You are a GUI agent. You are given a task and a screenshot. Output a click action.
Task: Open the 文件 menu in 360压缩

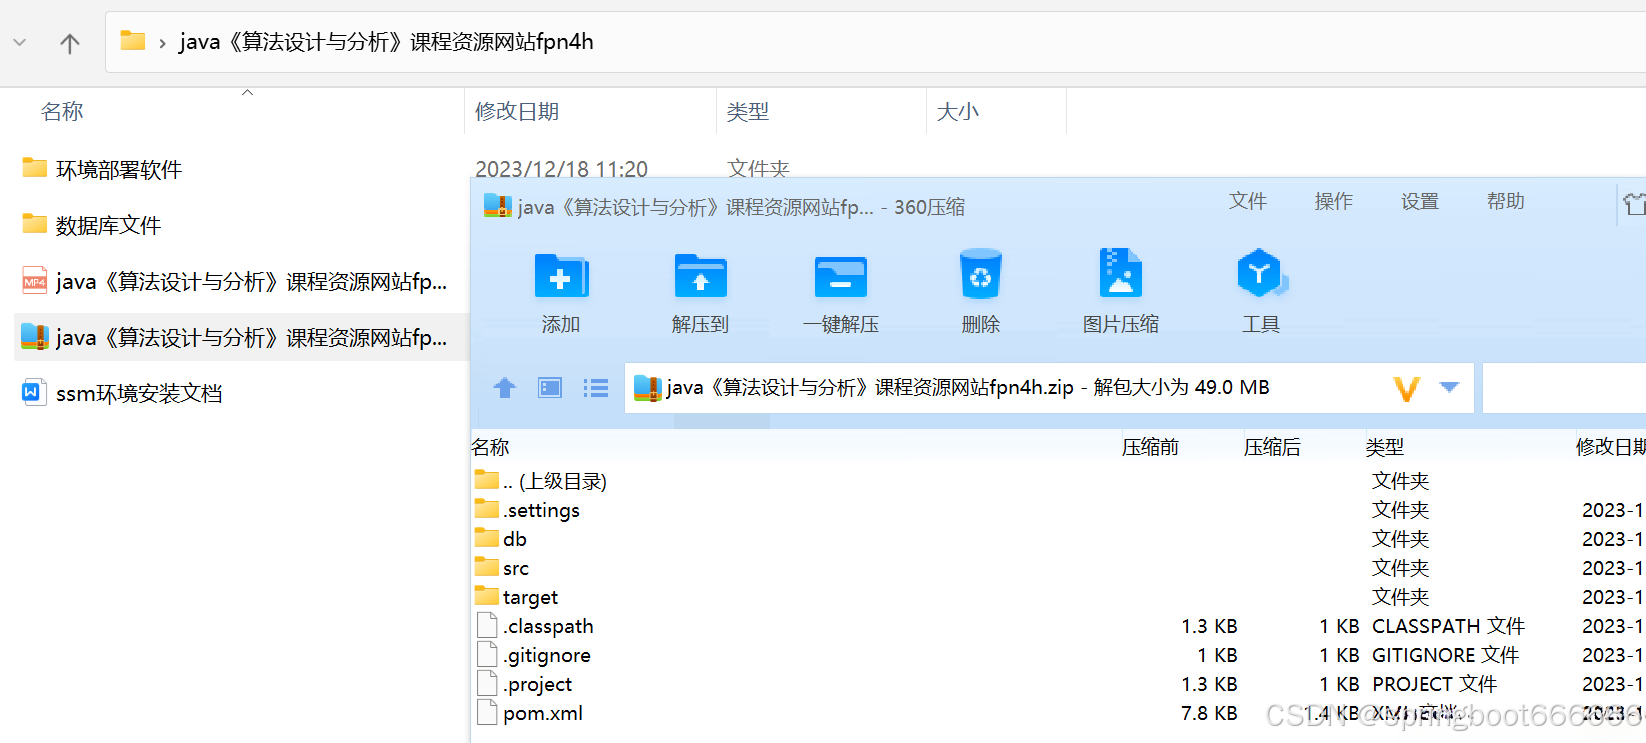(1248, 202)
